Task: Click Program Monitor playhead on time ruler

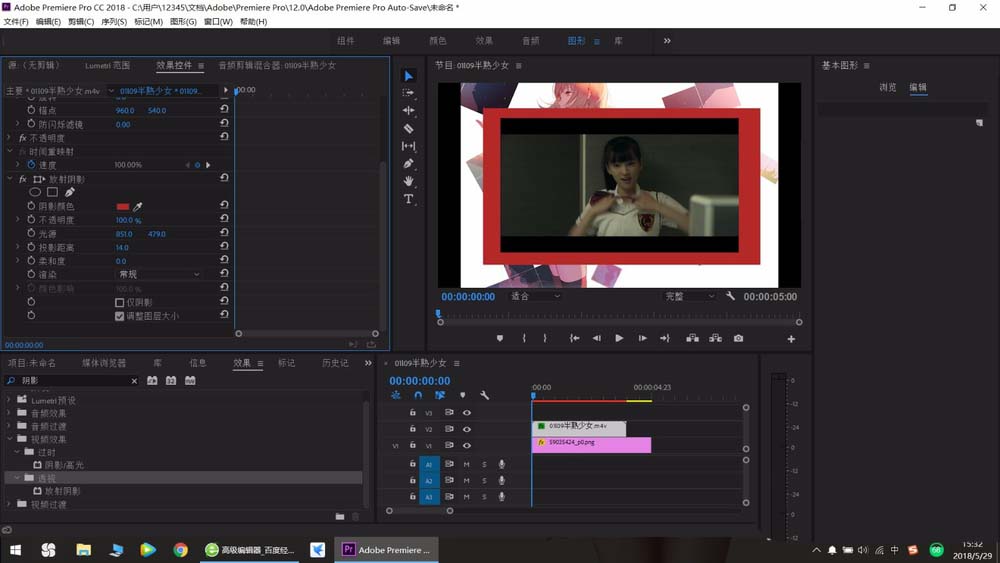Action: point(438,313)
